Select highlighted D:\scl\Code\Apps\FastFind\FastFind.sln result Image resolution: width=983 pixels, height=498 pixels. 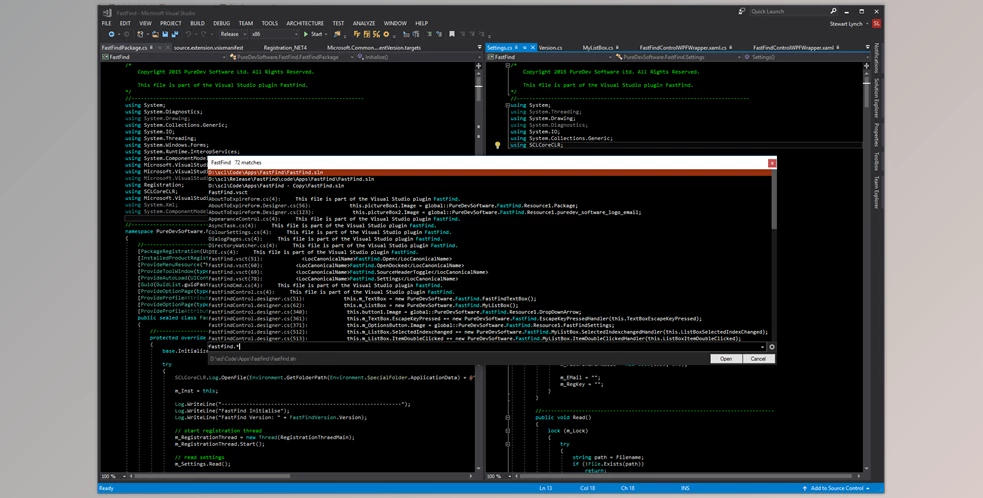click(489, 172)
